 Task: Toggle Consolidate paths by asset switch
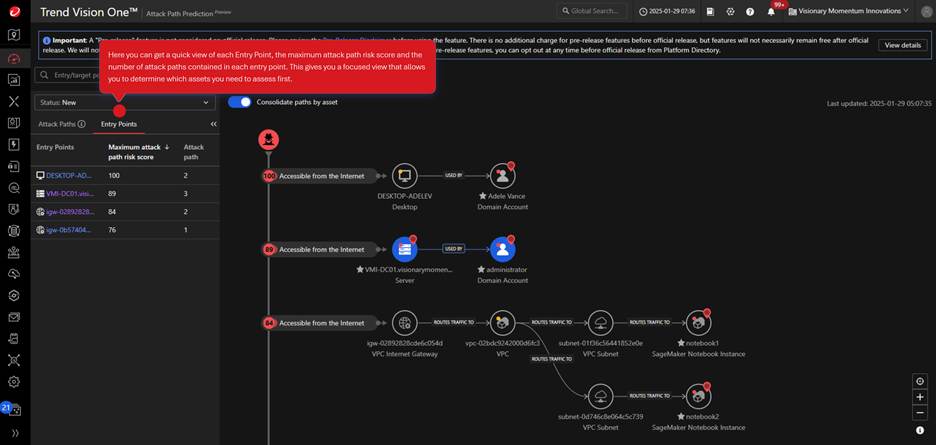[x=239, y=102]
